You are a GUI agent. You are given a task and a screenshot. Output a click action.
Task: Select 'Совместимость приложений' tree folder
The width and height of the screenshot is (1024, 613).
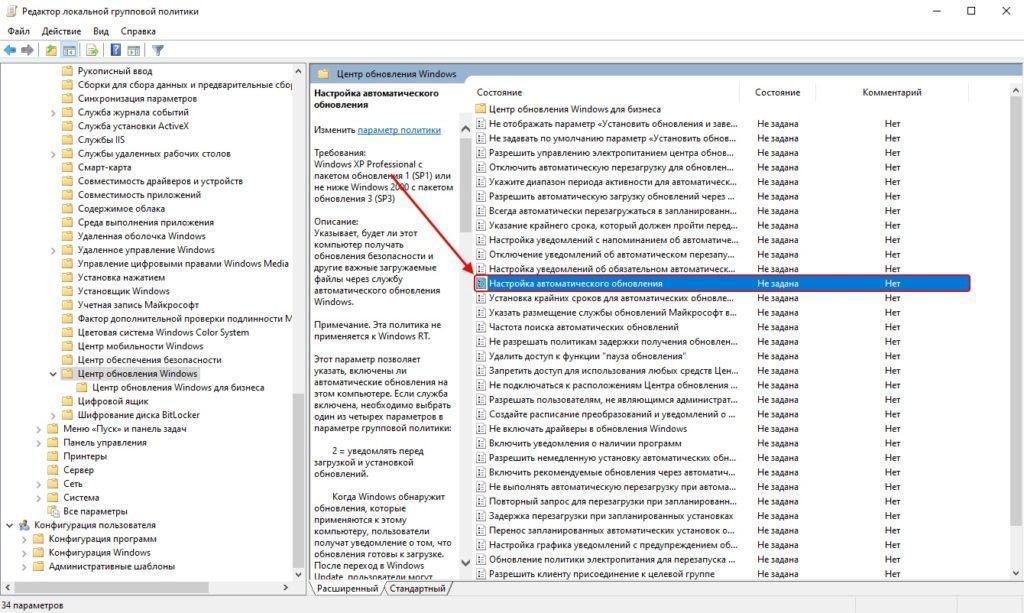(x=139, y=195)
